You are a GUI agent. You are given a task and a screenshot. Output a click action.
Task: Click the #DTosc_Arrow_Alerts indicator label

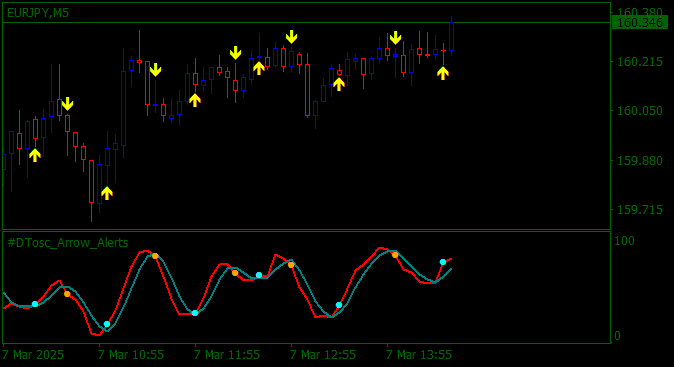point(68,243)
